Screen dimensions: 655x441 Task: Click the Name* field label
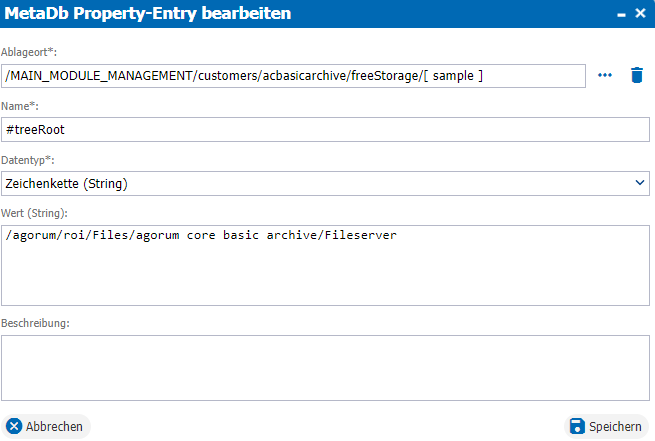20,106
